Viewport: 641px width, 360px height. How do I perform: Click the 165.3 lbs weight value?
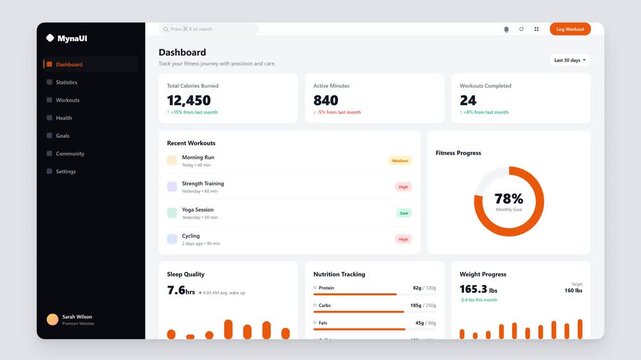click(x=478, y=289)
